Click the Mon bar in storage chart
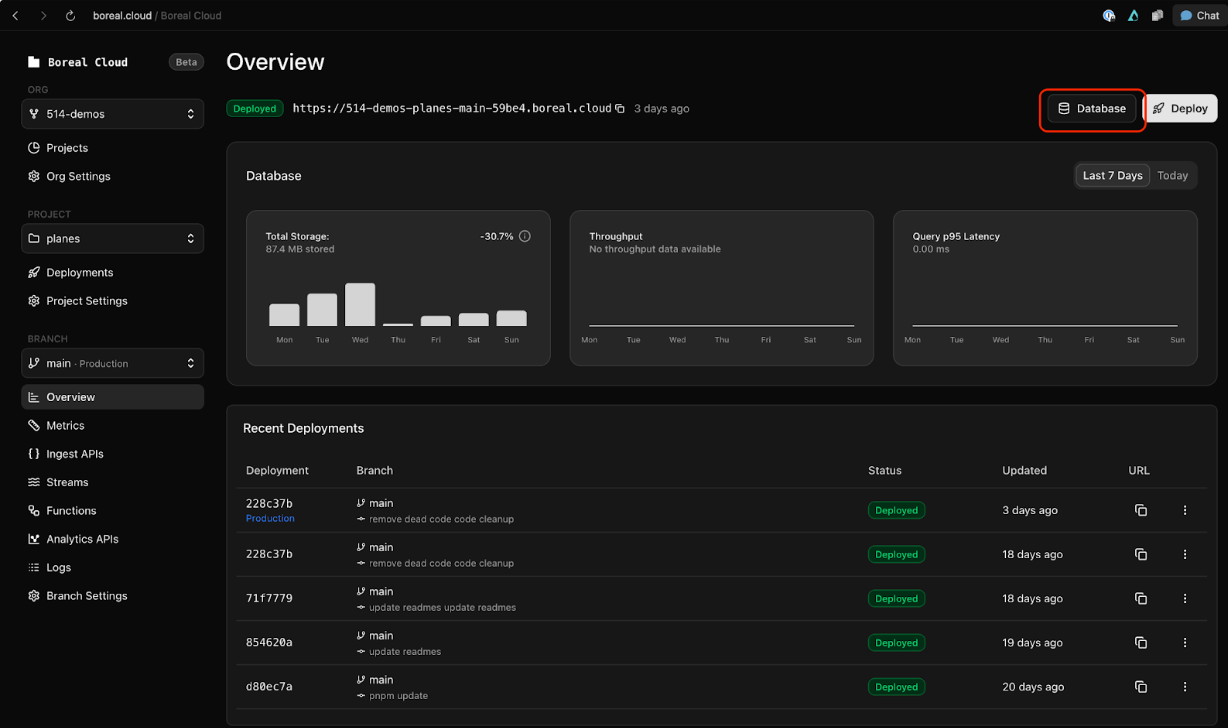1228x728 pixels. (x=284, y=315)
